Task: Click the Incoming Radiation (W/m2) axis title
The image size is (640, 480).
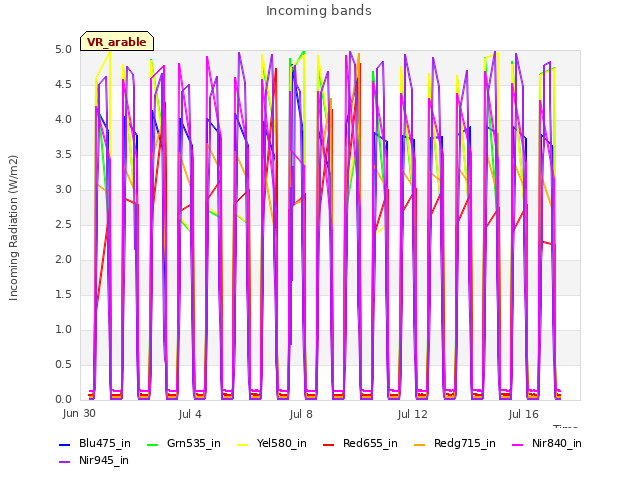Action: (x=13, y=228)
